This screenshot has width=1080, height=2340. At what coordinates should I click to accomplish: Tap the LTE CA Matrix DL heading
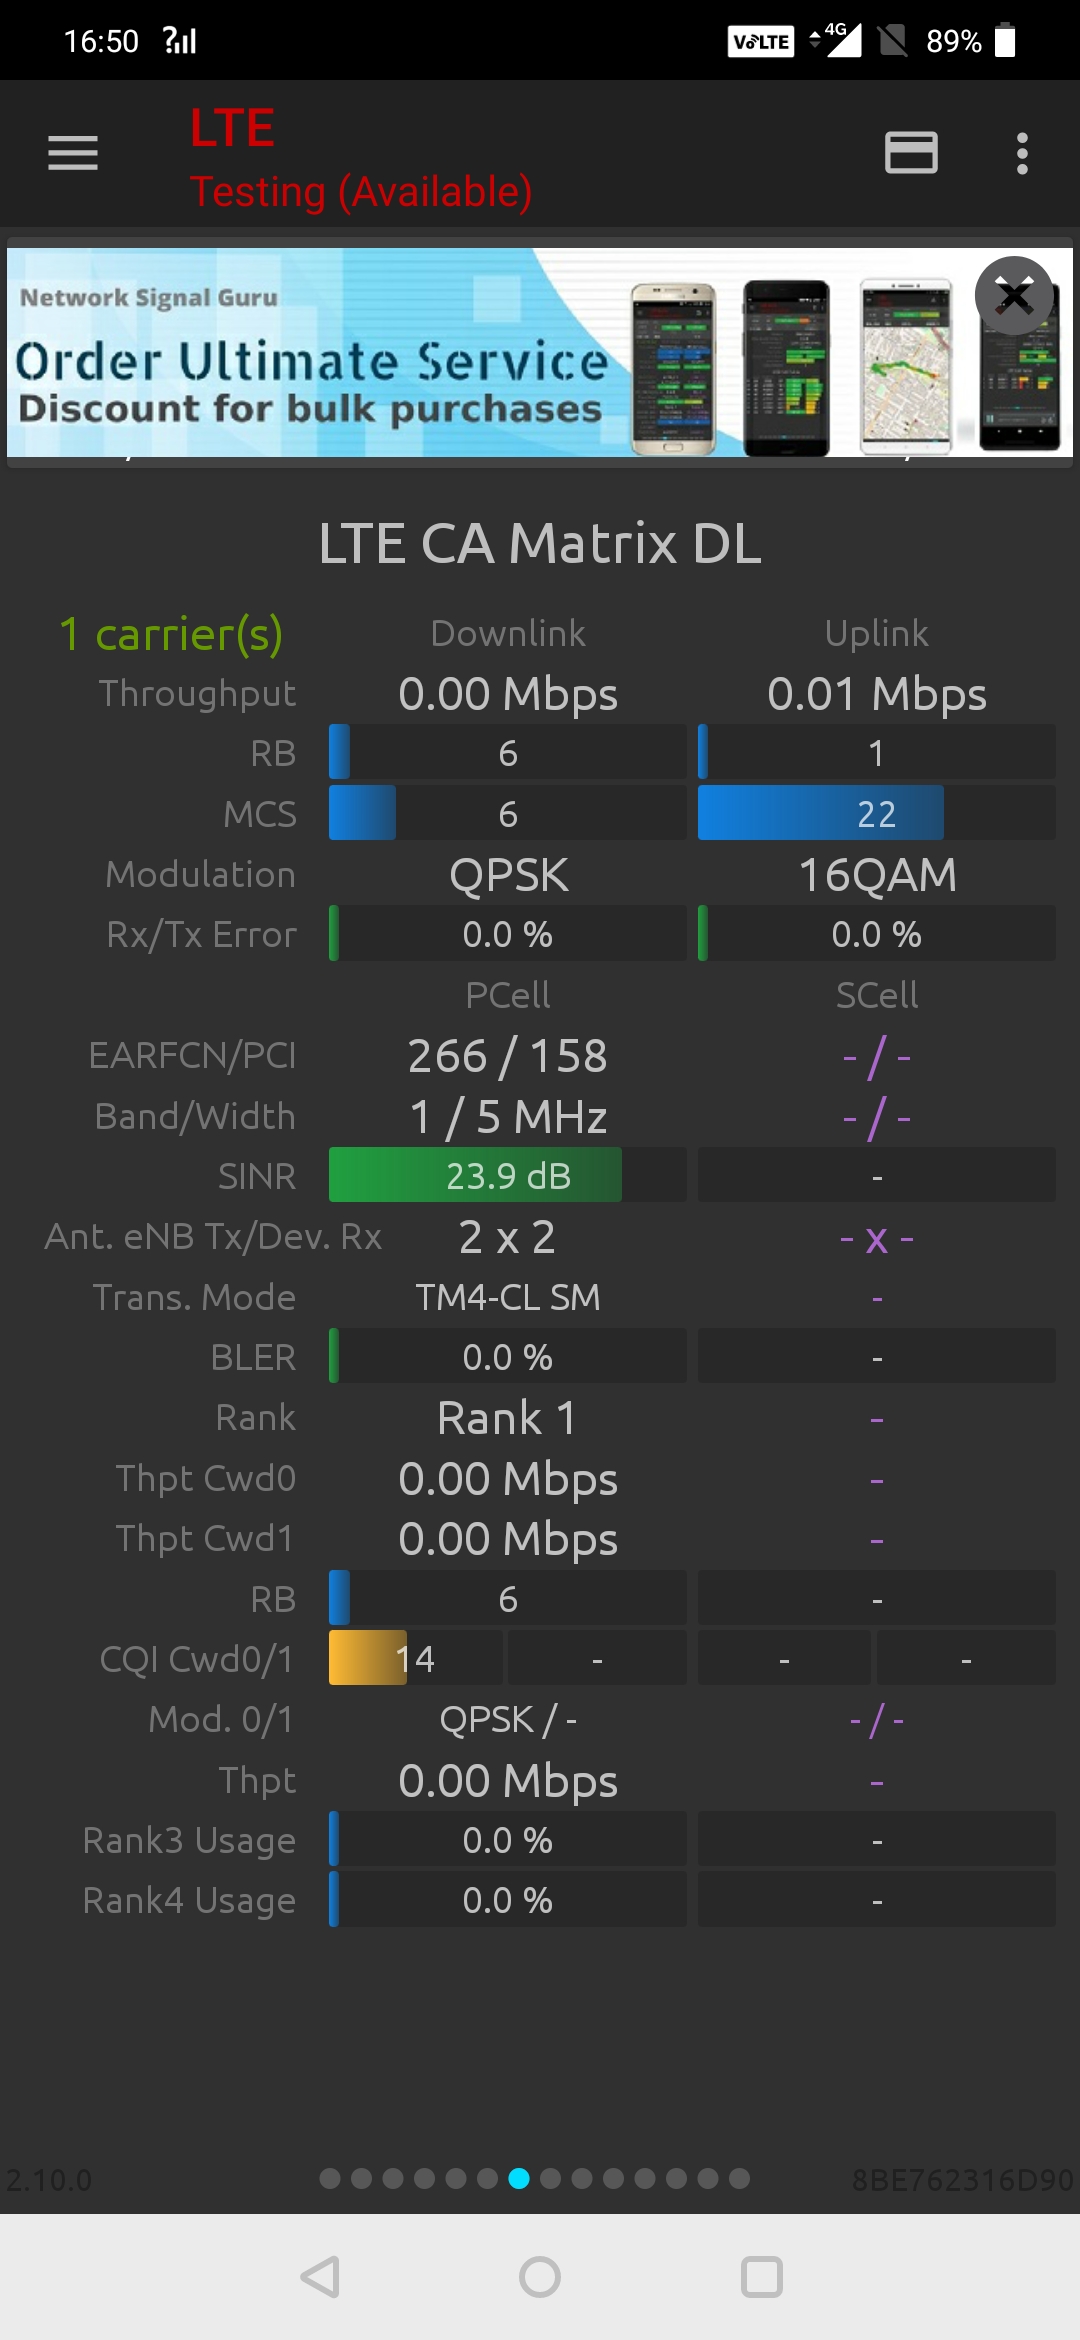tap(540, 543)
